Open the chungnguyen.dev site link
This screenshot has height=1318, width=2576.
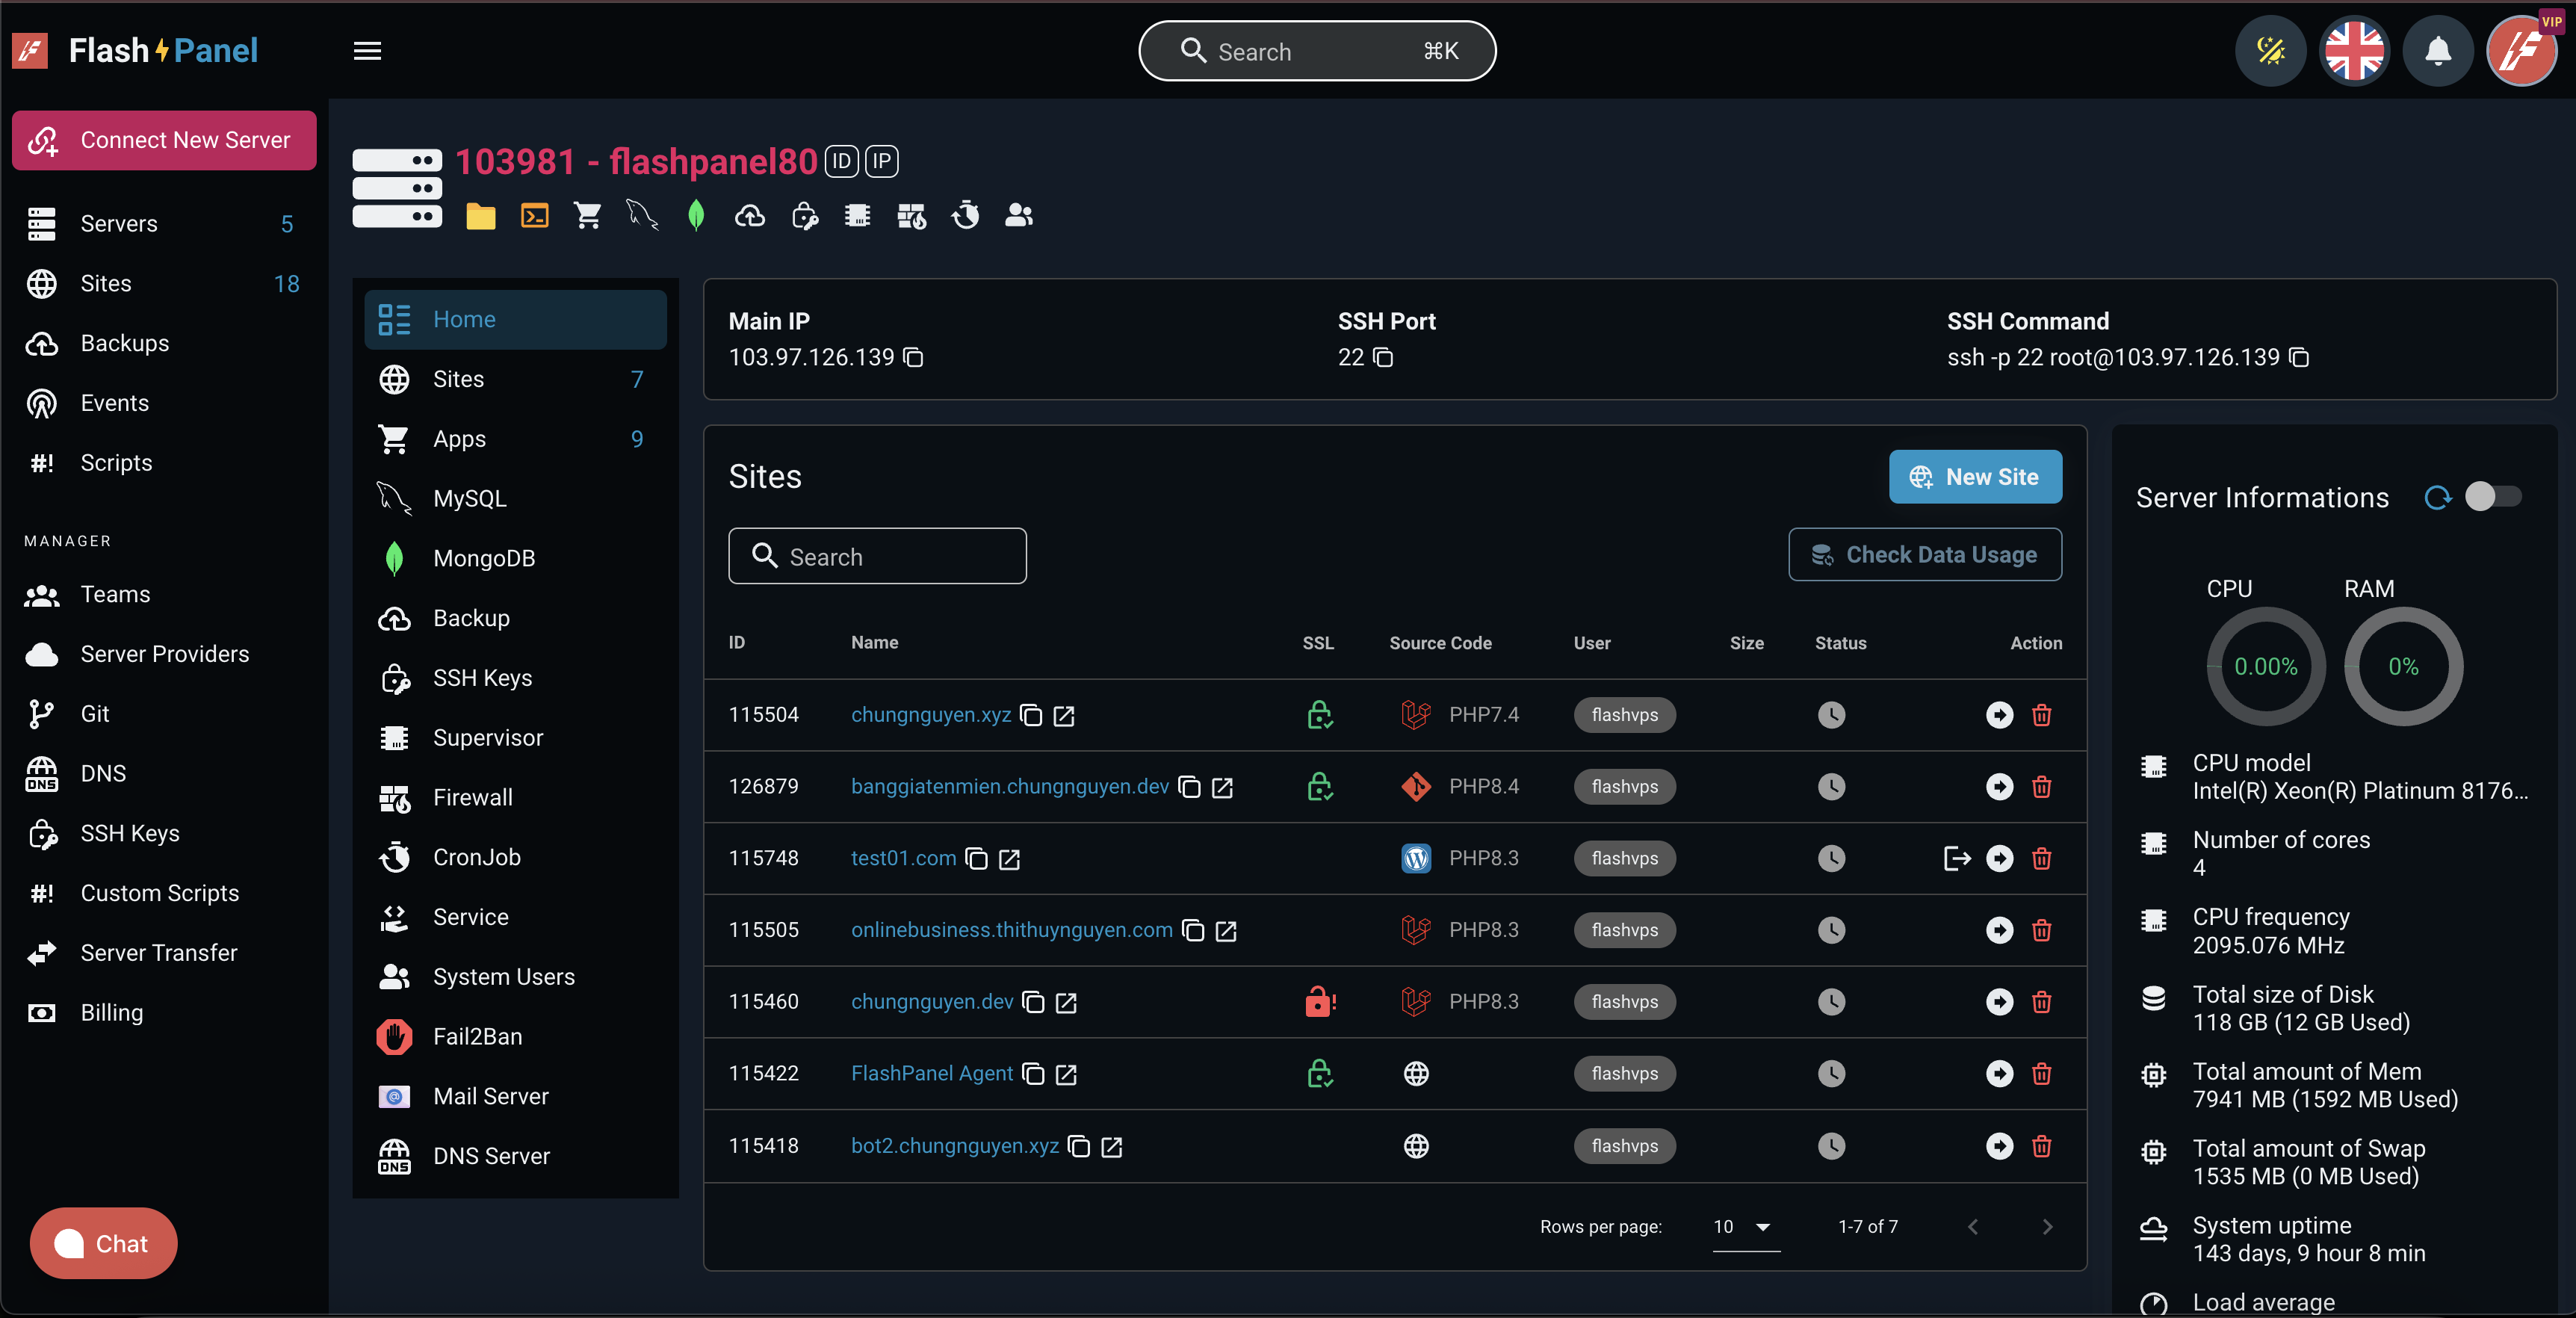coord(931,1001)
